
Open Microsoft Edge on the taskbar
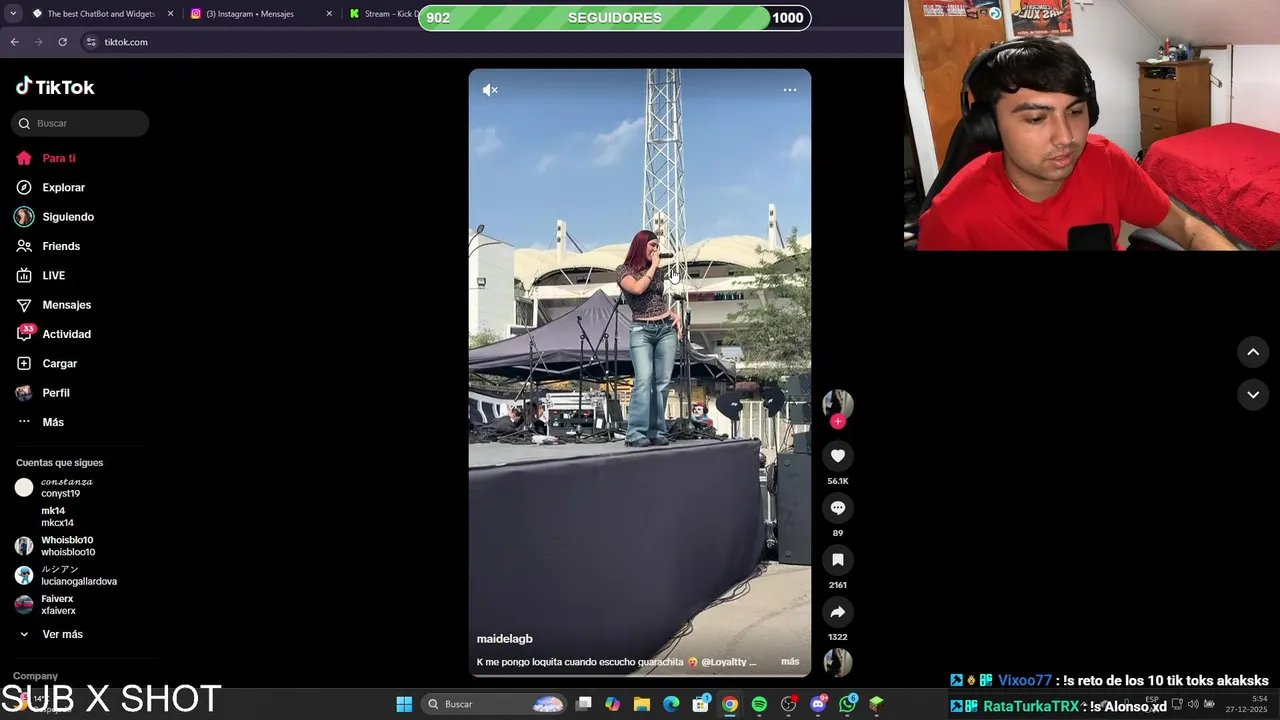pos(671,704)
